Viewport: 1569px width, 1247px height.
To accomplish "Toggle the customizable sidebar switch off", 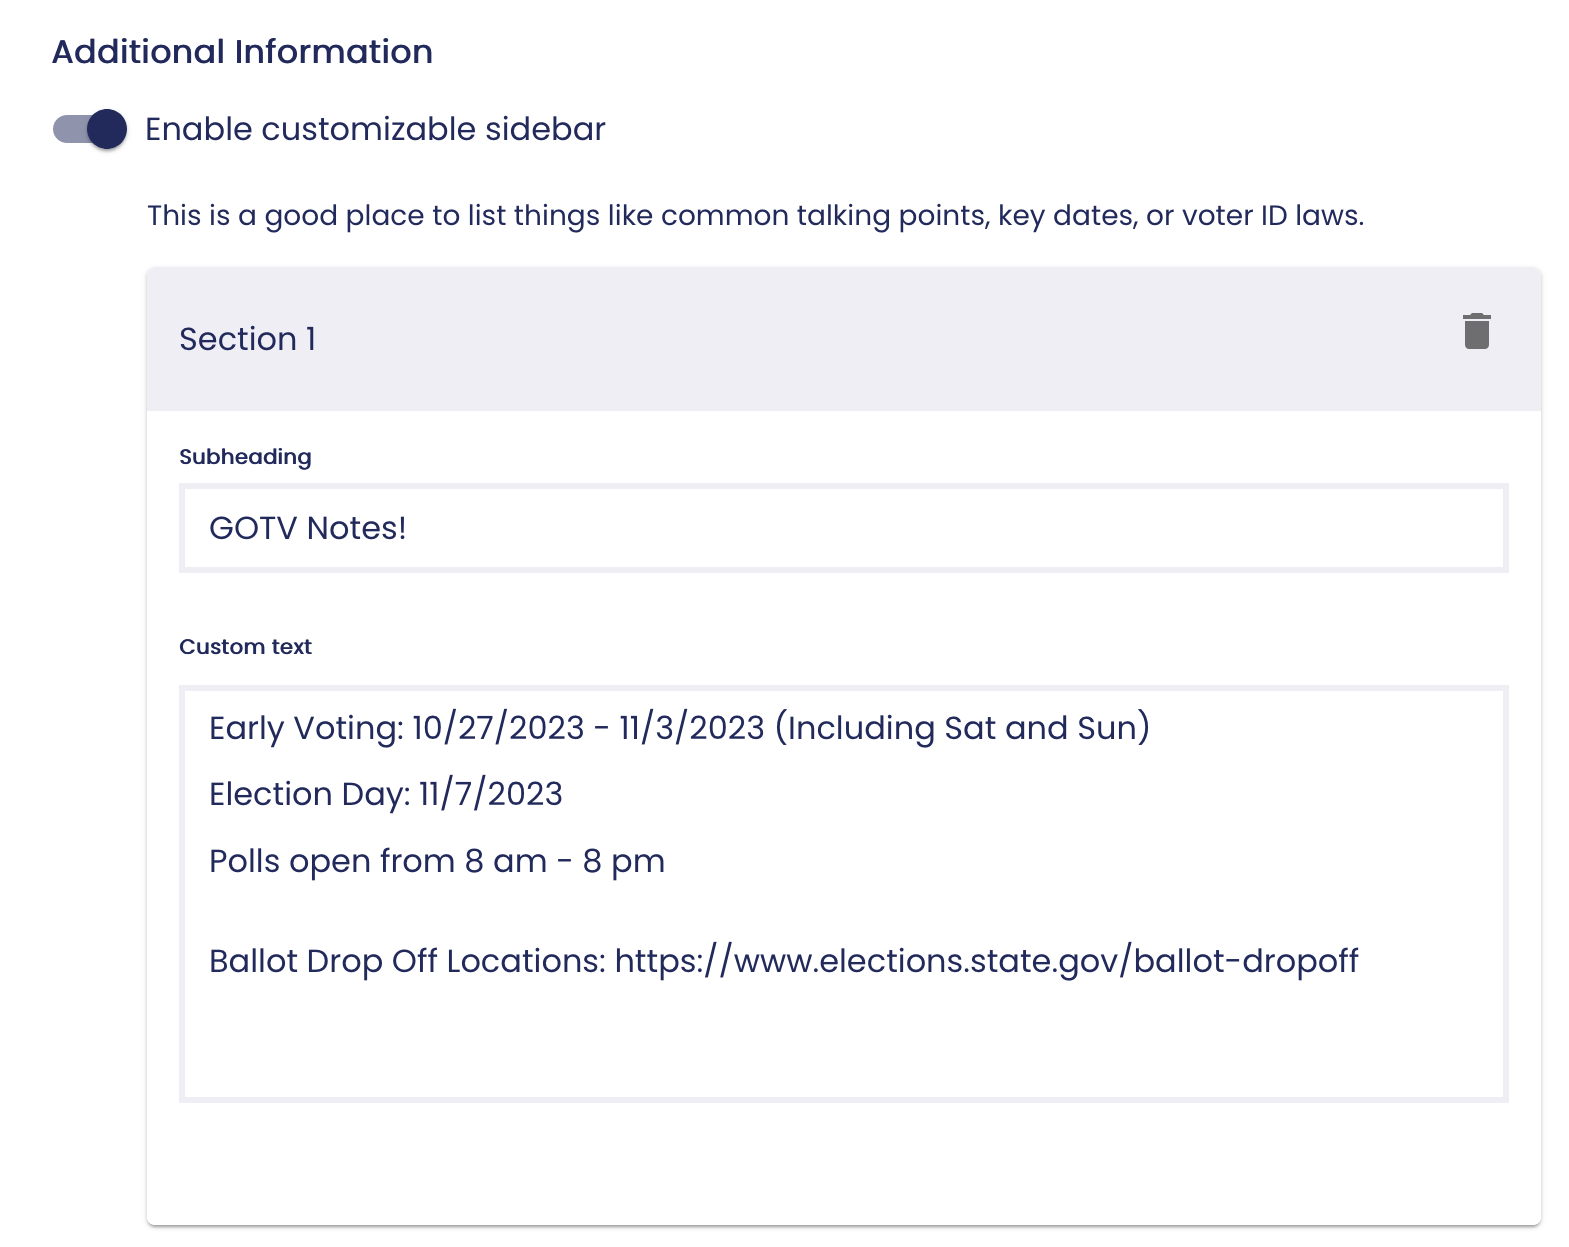I will click(90, 129).
